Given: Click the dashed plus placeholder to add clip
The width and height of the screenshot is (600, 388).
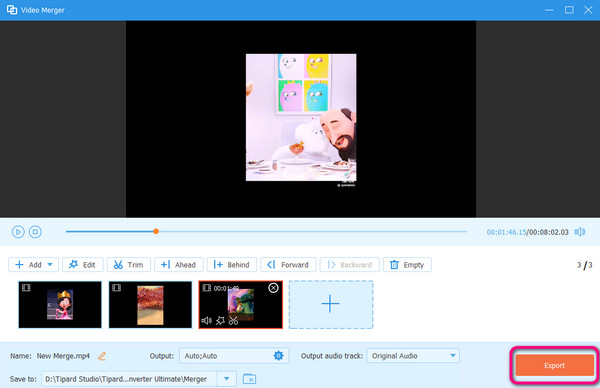Looking at the screenshot, I should (331, 305).
